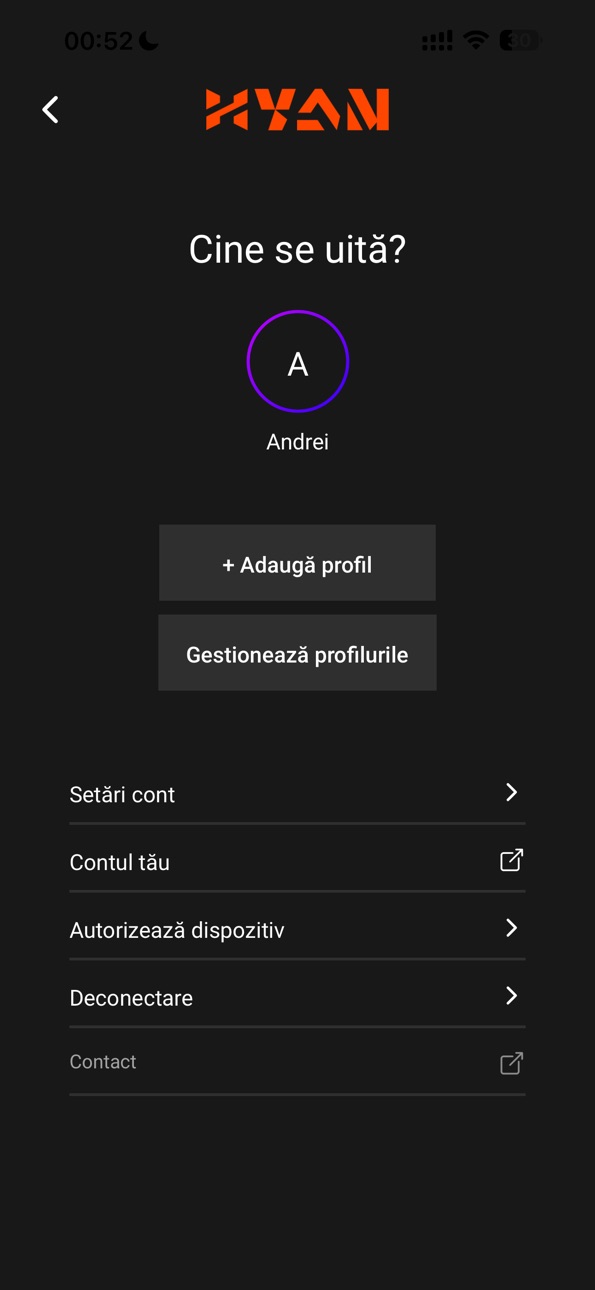Tap the back arrow icon
Image resolution: width=595 pixels, height=1290 pixels.
(x=51, y=110)
